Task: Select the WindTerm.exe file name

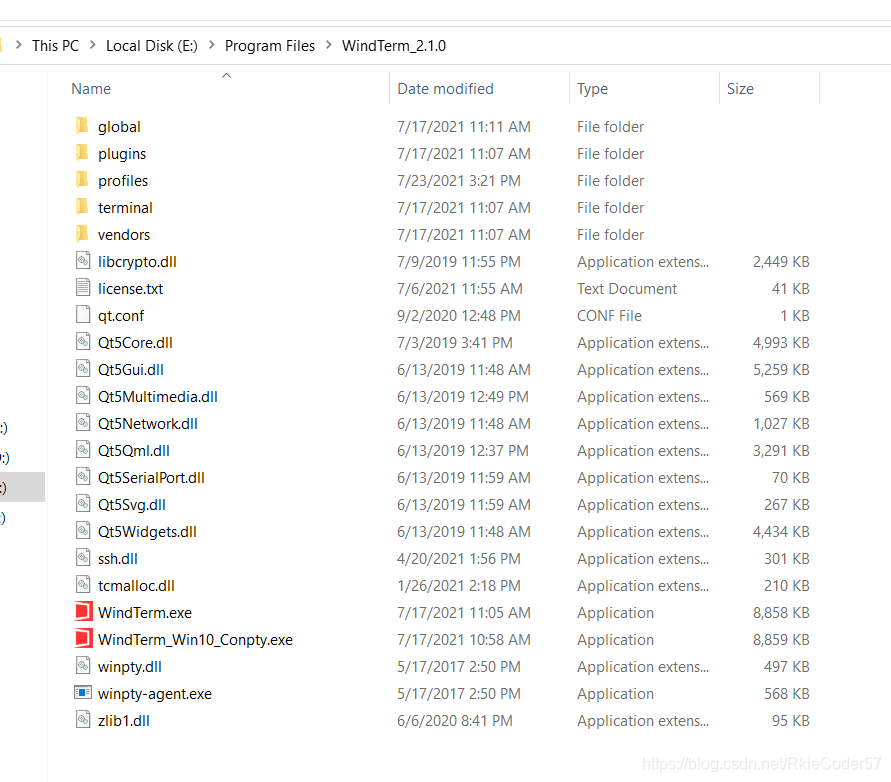Action: (x=145, y=613)
